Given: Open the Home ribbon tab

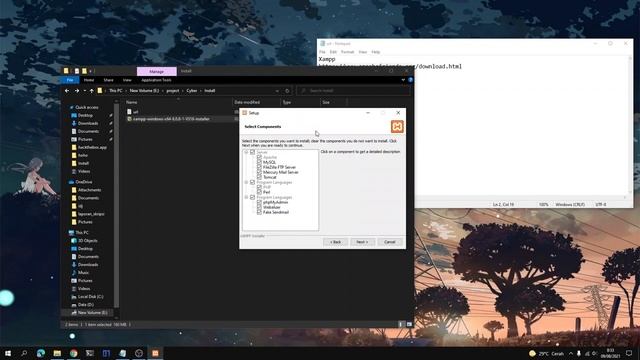Looking at the screenshot, I should coord(89,80).
